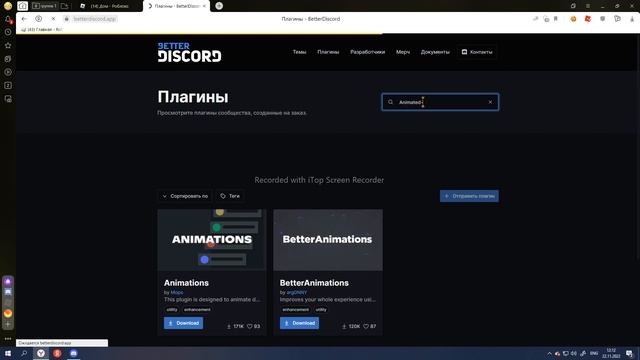Click the bookmark page icon in address bar
The width and height of the screenshot is (640, 360).
click(556, 19)
